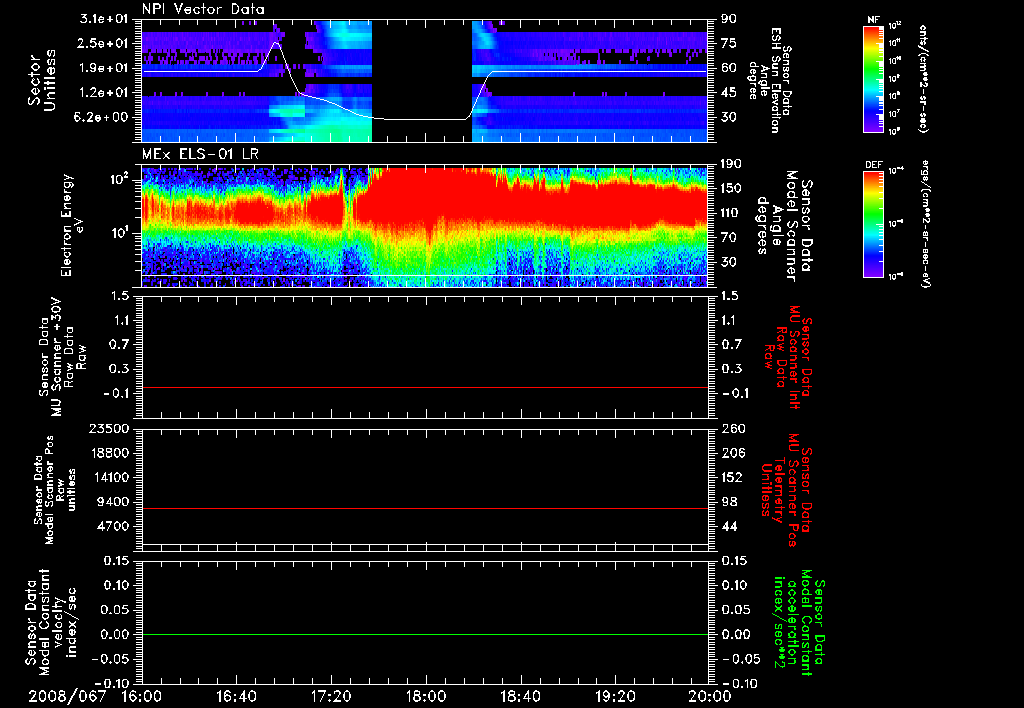Viewport: 1024px width, 708px height.
Task: Click the 10¹ electron energy tick
Action: (121, 233)
